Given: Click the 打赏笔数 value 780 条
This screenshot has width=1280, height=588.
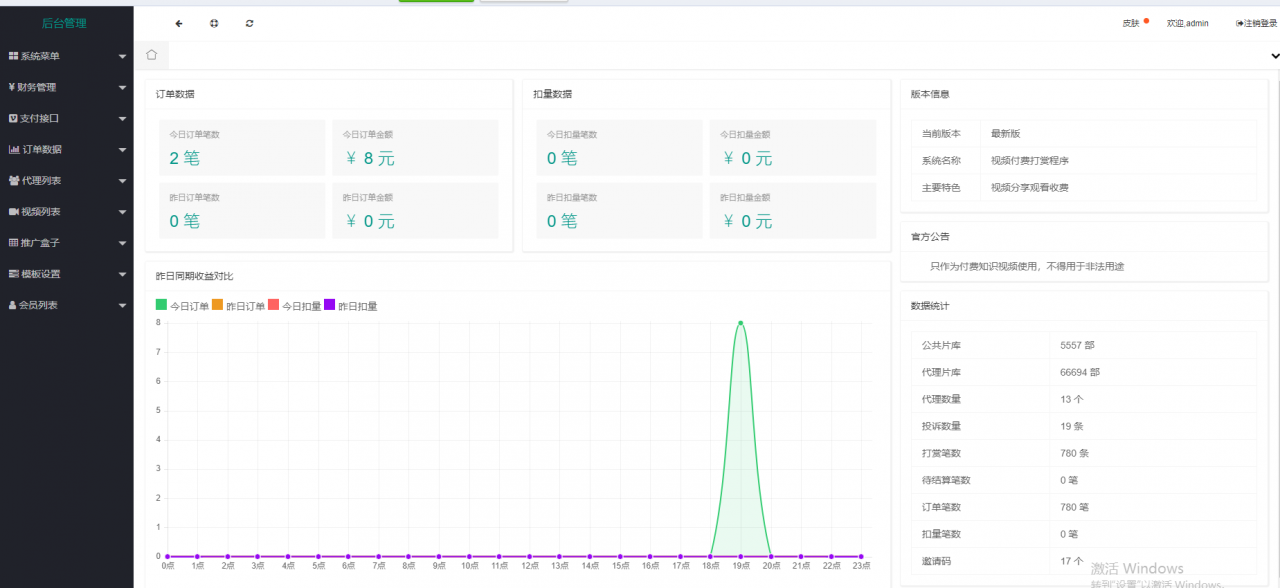Looking at the screenshot, I should (x=1075, y=453).
